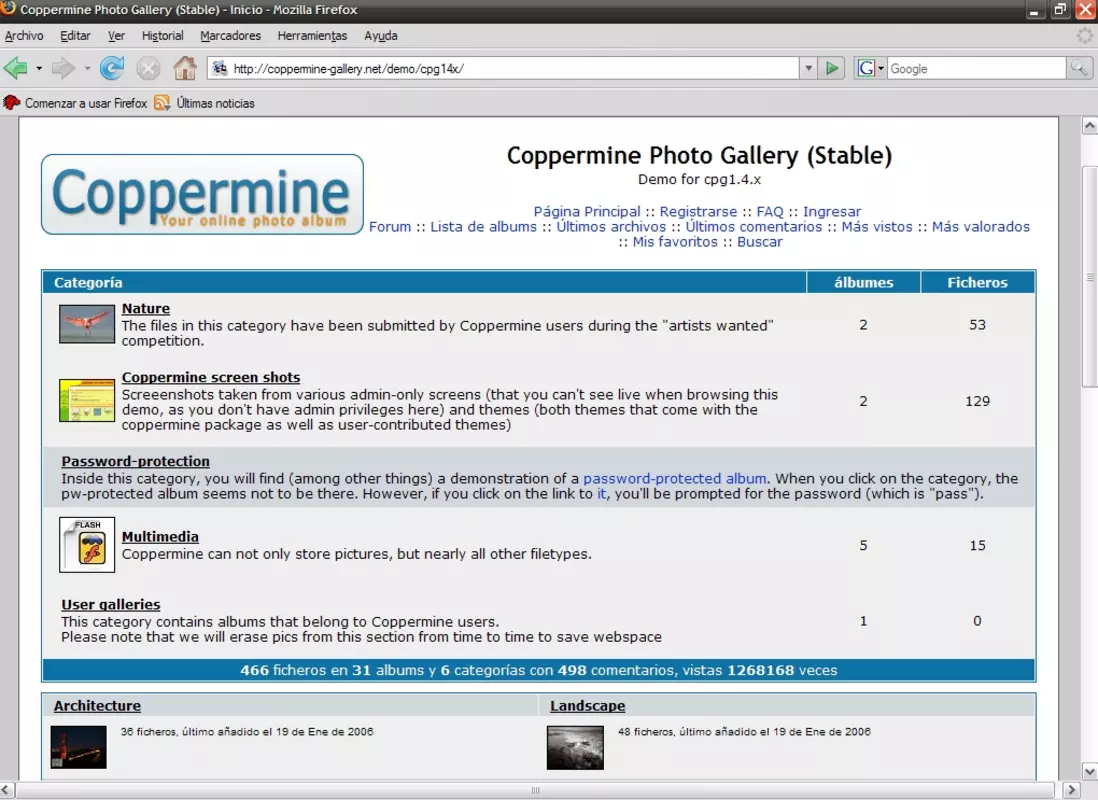Screen dimensions: 1098x800
Task: Click the 'álbumes' column header
Action: (863, 283)
